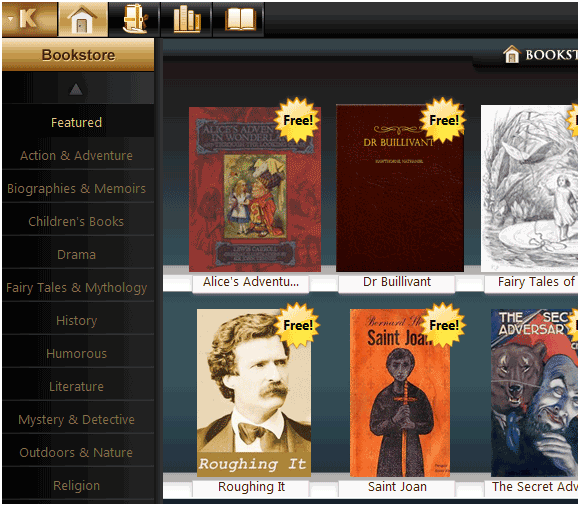580x506 pixels.
Task: Open the Saint Joan orange cover
Action: (400, 393)
